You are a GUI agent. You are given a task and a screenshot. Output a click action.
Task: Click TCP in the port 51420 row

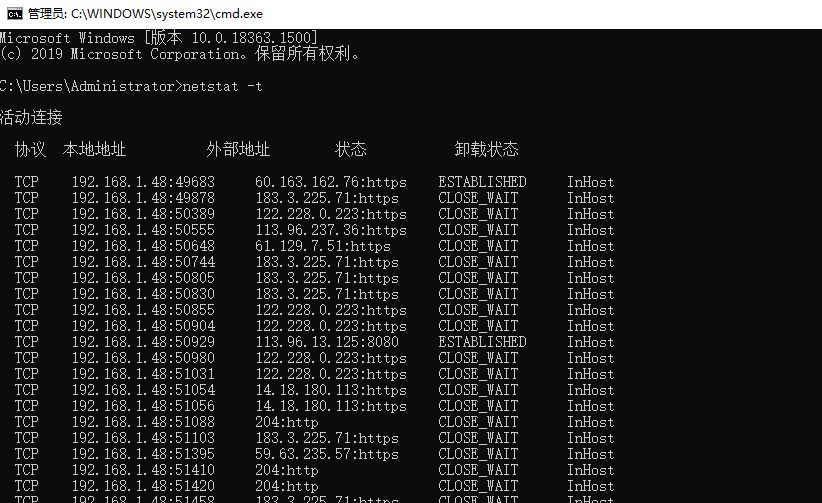coord(26,486)
